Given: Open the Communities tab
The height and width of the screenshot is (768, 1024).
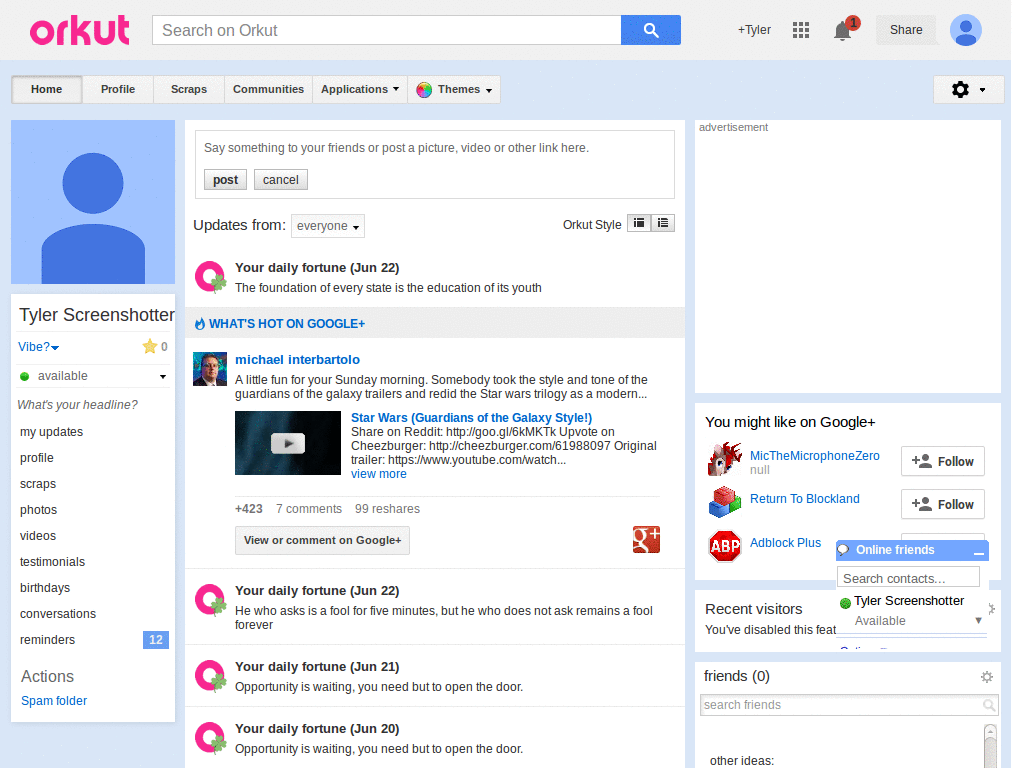Looking at the screenshot, I should pos(268,89).
